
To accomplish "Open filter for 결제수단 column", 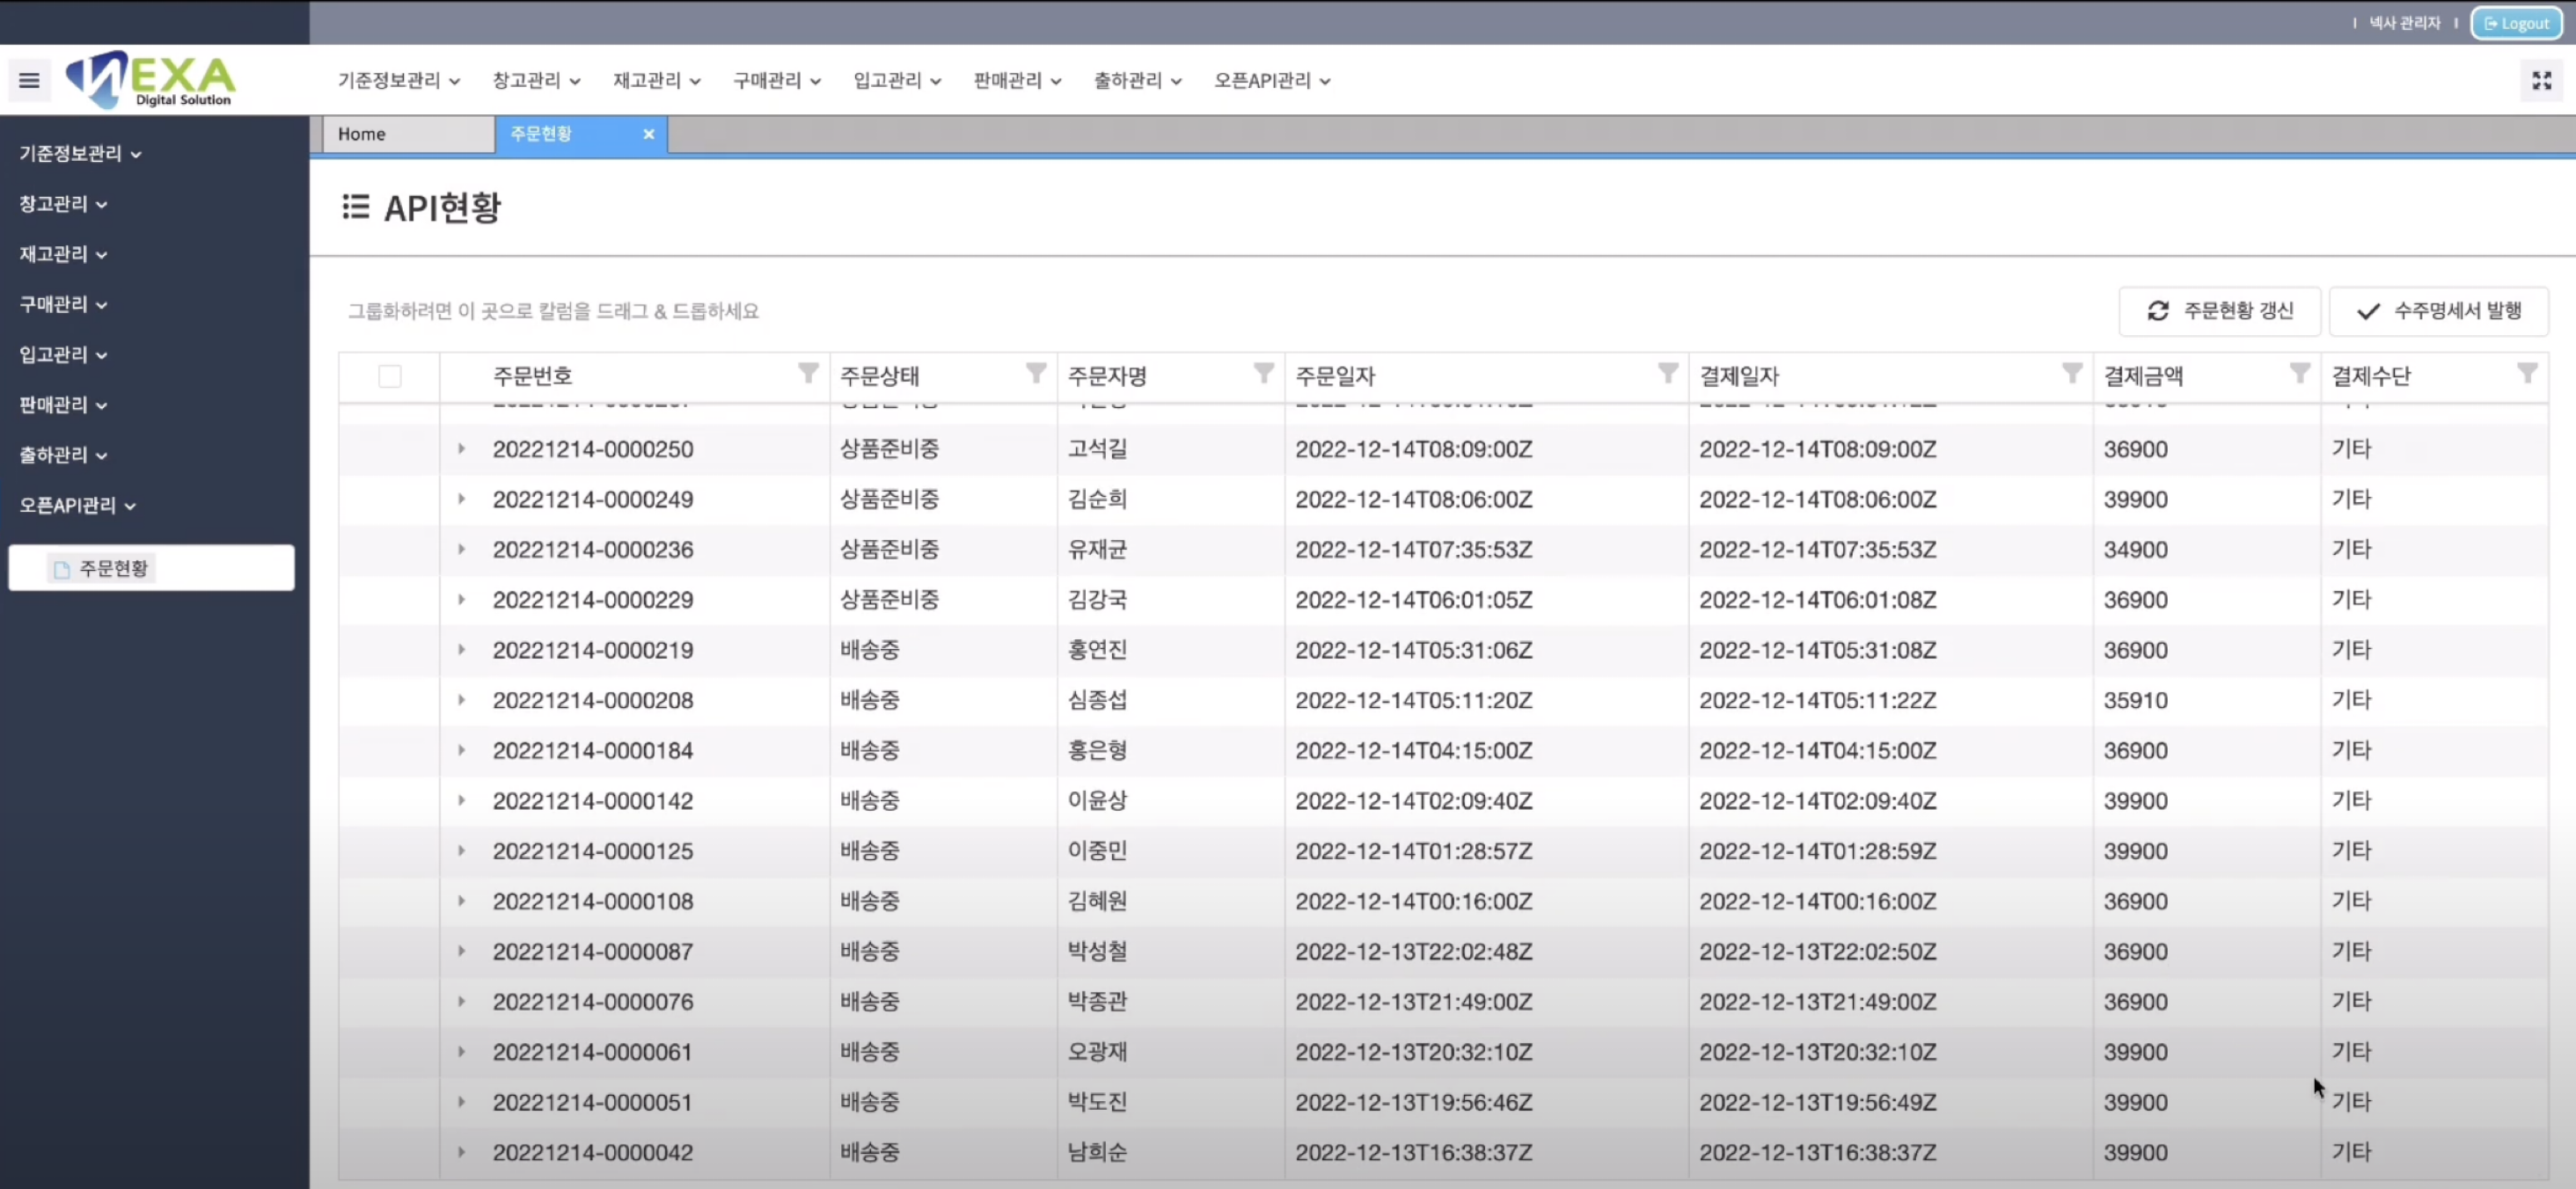I will pyautogui.click(x=2527, y=374).
